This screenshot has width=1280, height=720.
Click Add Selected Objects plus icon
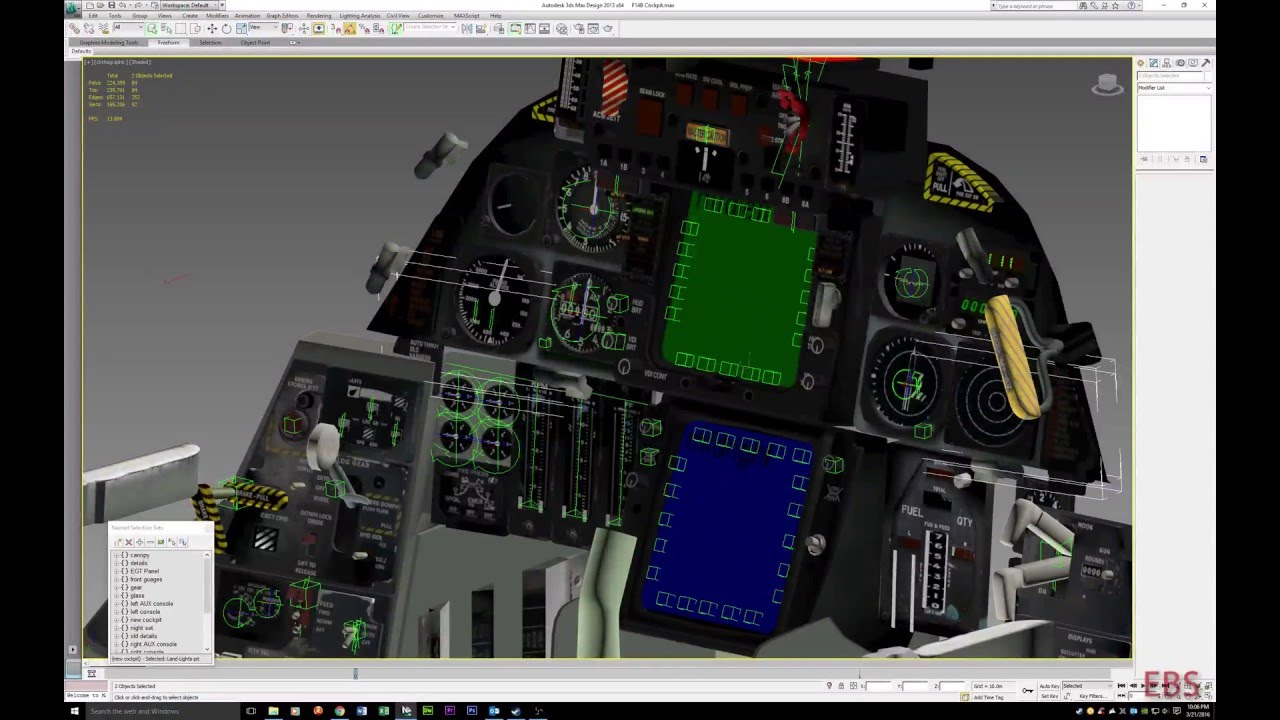pos(140,542)
